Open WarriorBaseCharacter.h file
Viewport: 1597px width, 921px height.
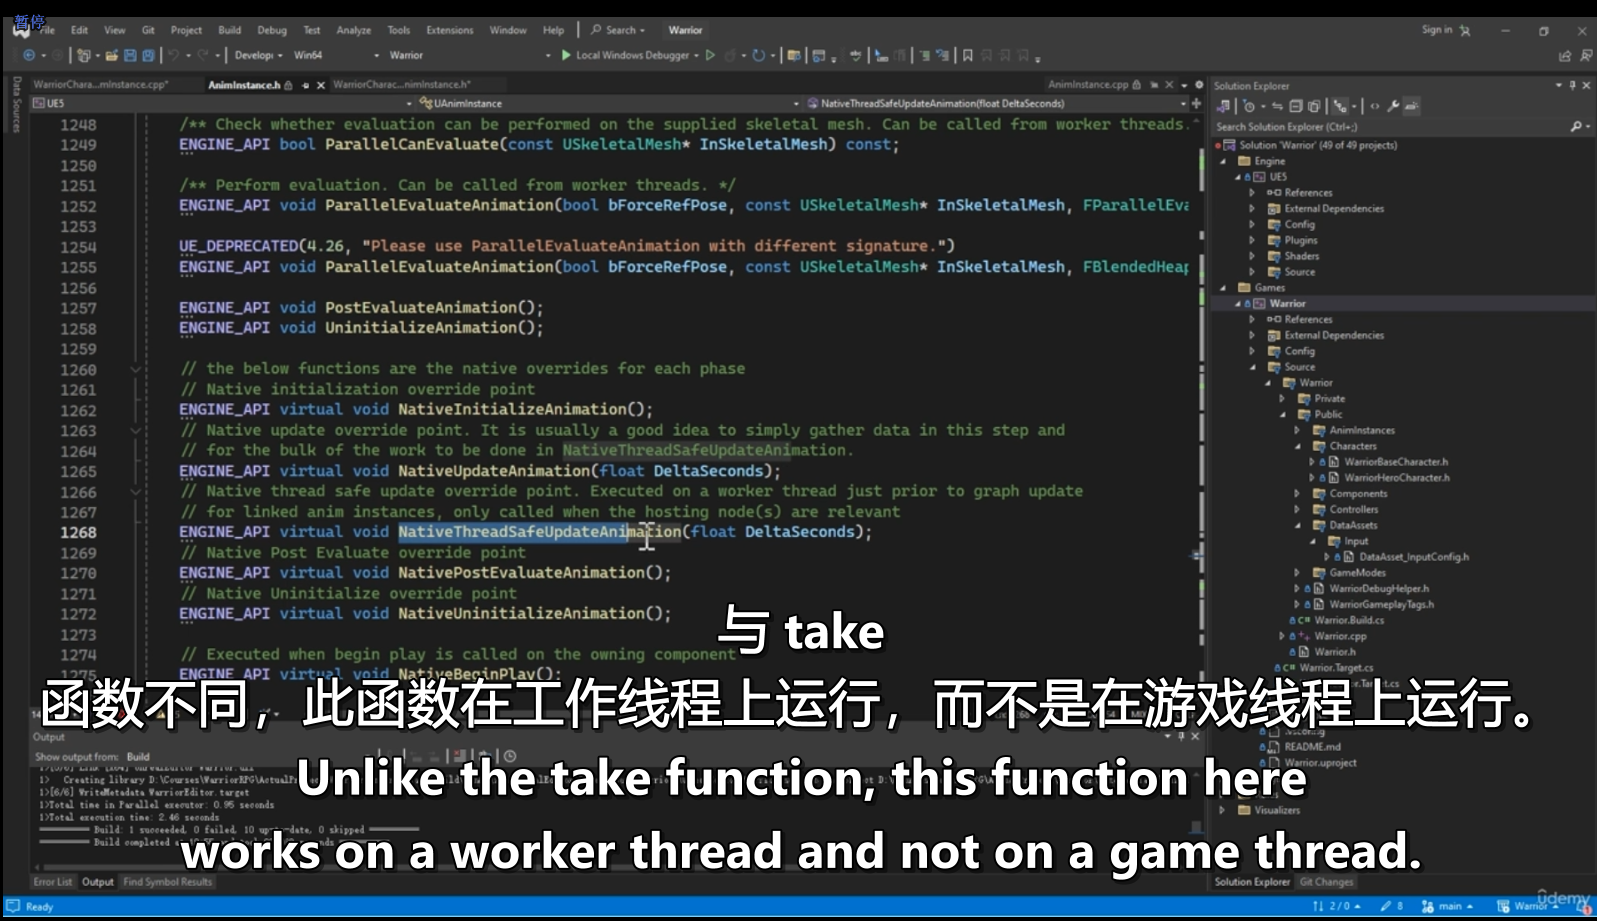pyautogui.click(x=1395, y=462)
